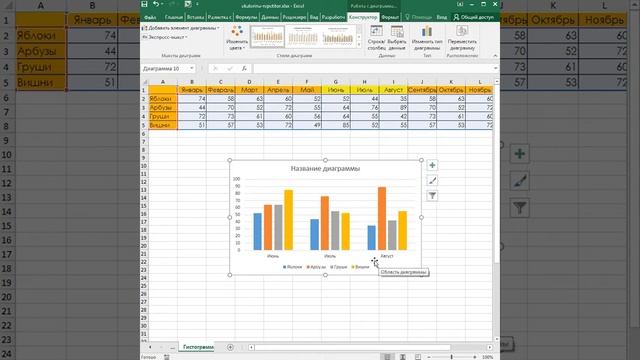Apply the second chart style thumbnail
Image resolution: width=640 pixels, height=360 pixels.
(x=302, y=37)
